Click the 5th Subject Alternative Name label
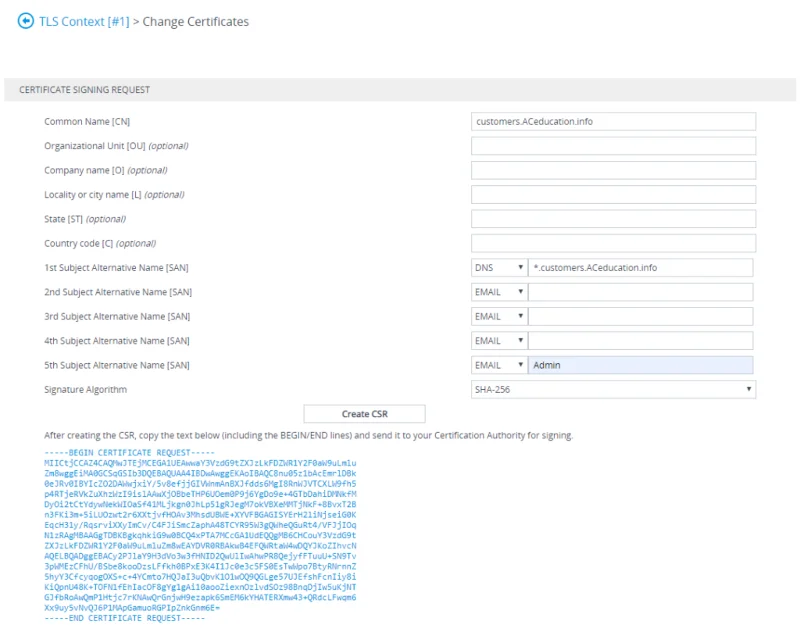Image resolution: width=800 pixels, height=632 pixels. [117, 365]
